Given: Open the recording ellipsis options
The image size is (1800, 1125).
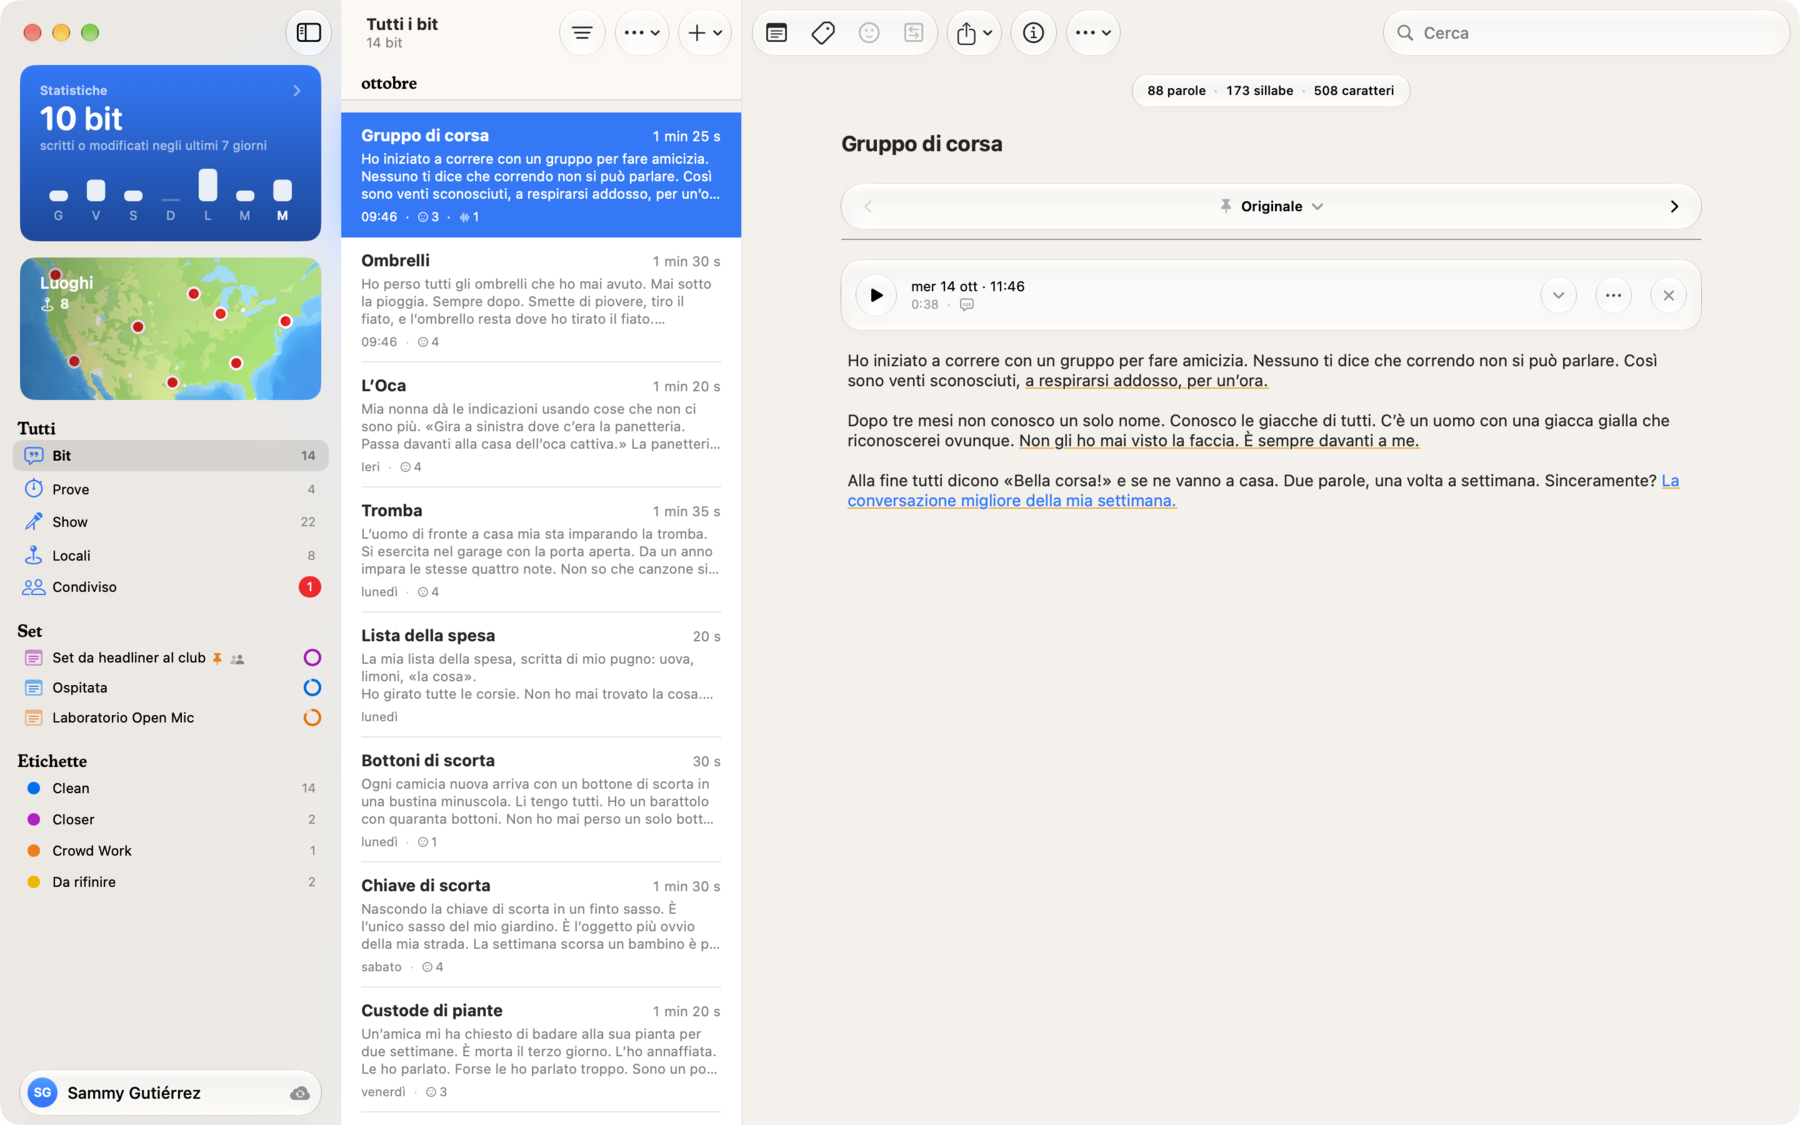Looking at the screenshot, I should pyautogui.click(x=1613, y=295).
